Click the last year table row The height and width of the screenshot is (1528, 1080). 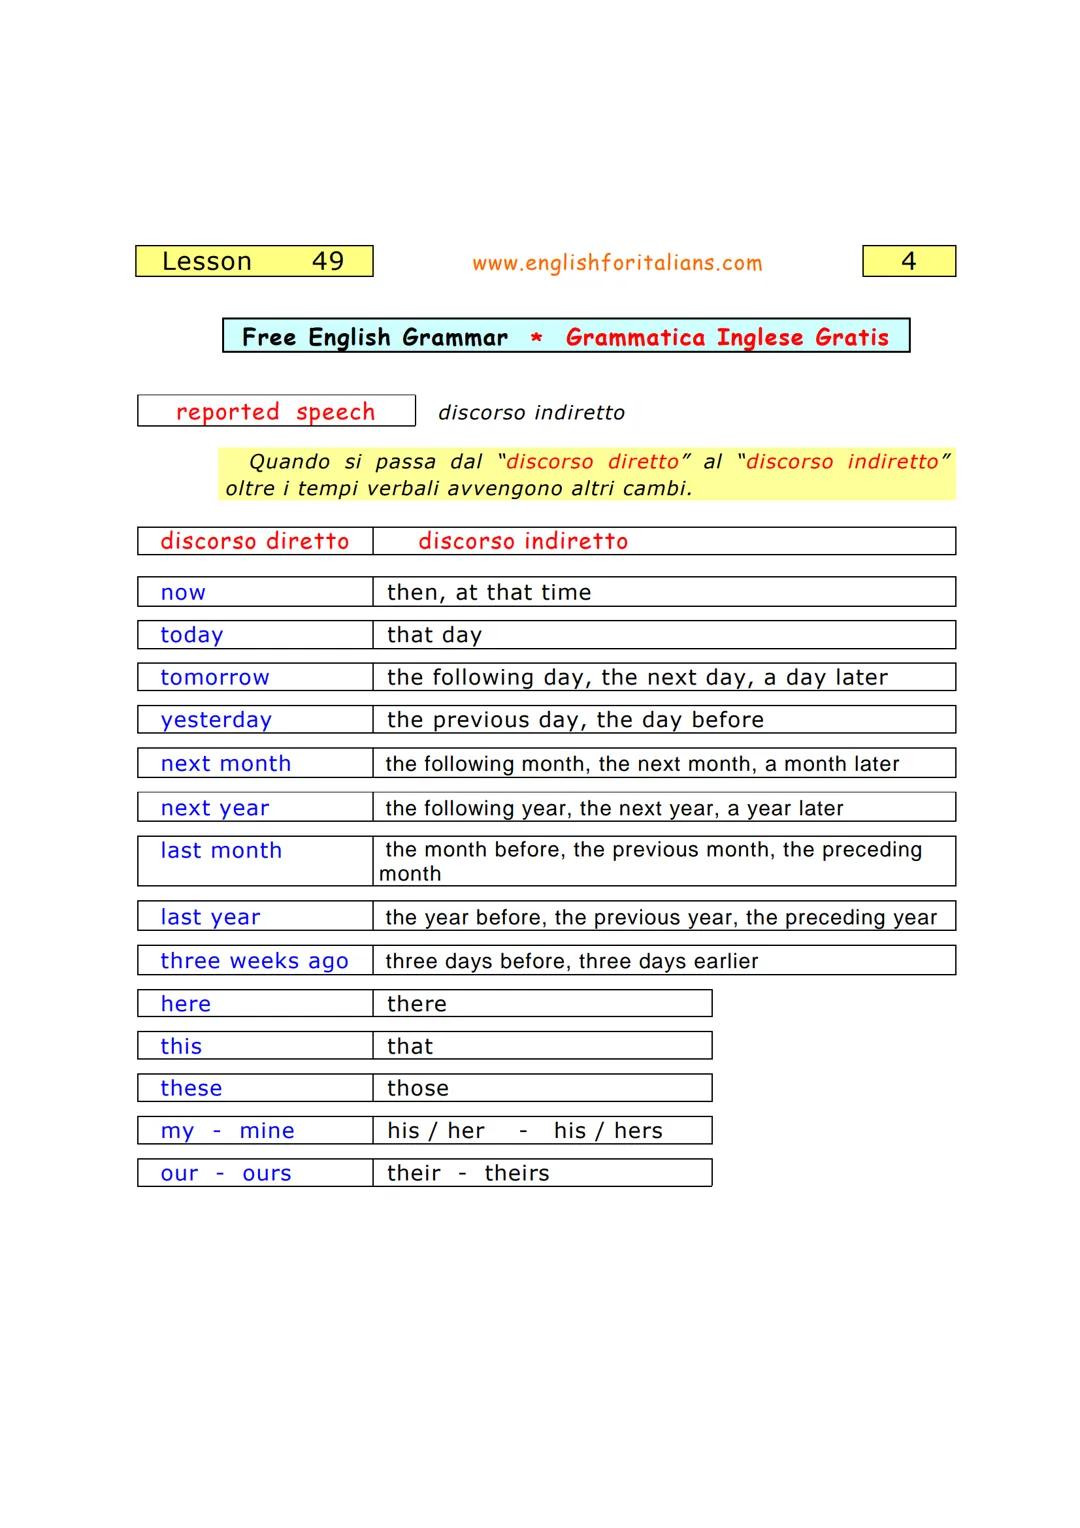click(x=208, y=916)
